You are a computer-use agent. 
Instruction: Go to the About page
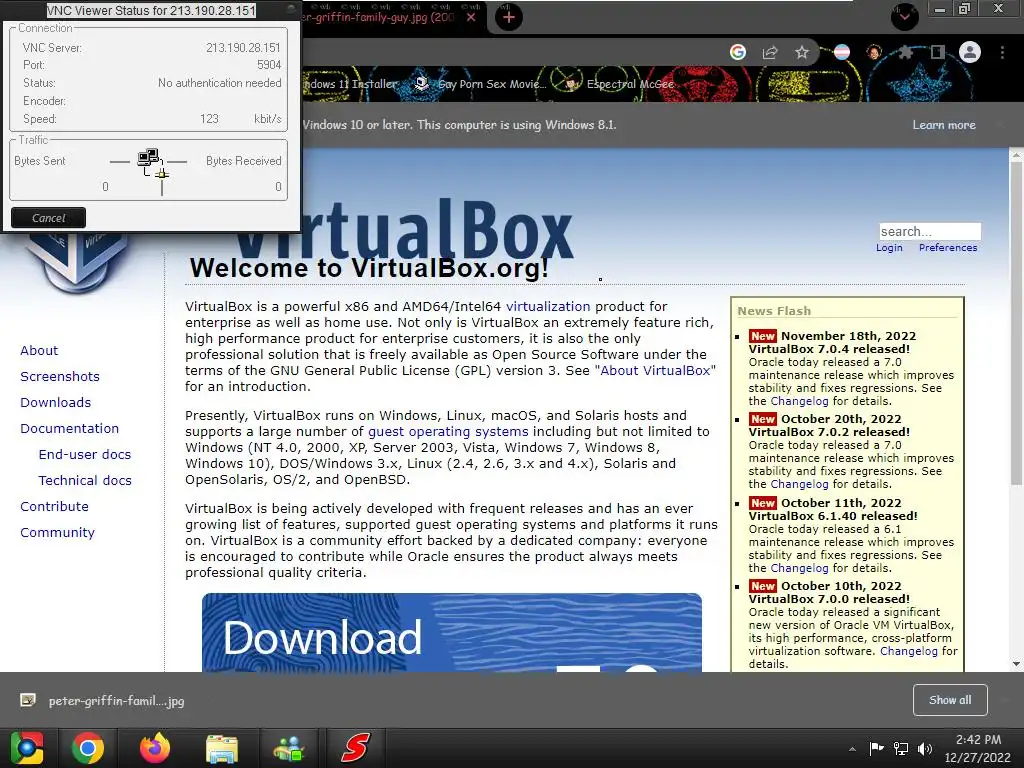tap(39, 351)
